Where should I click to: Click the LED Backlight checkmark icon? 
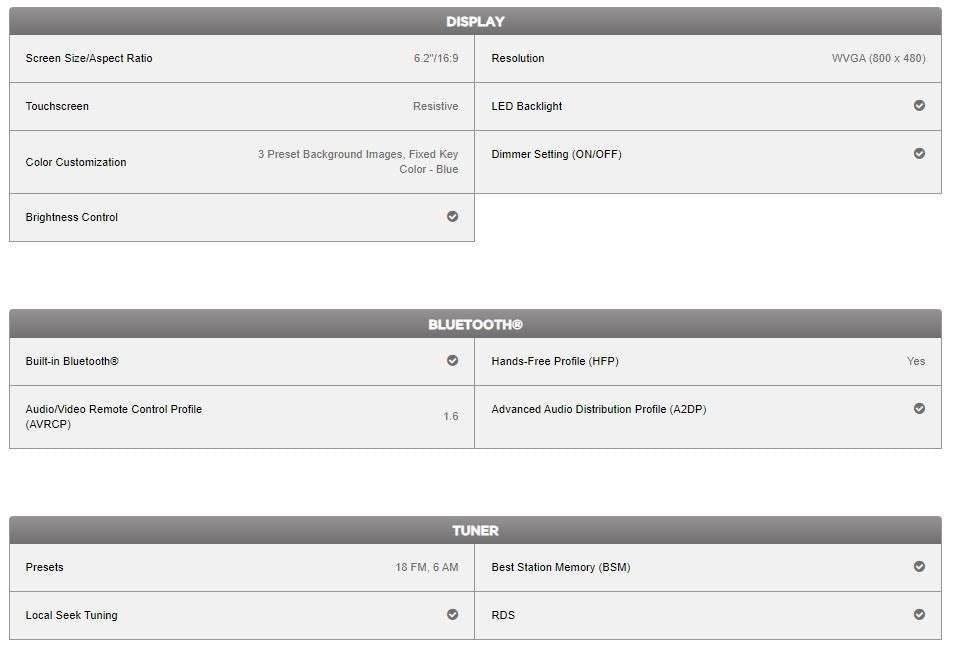pyautogui.click(x=919, y=106)
